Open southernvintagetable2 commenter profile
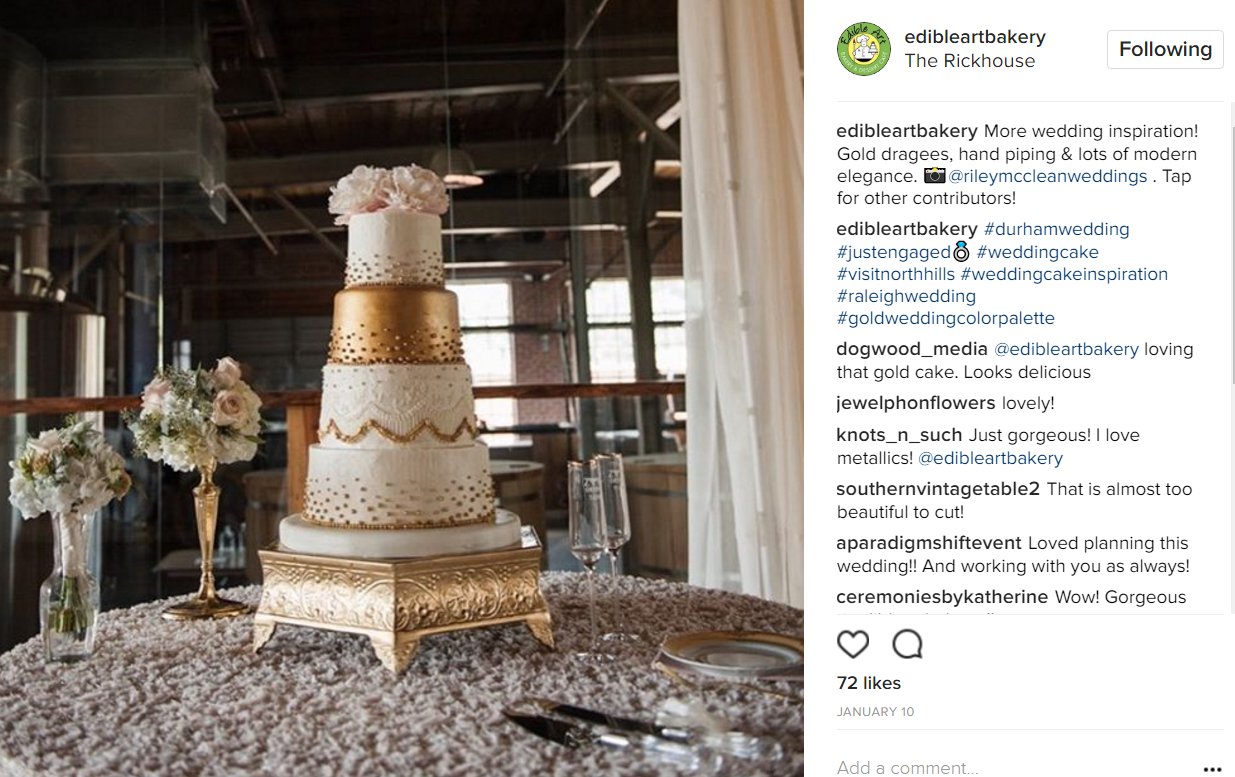This screenshot has height=777, width=1235. (938, 489)
